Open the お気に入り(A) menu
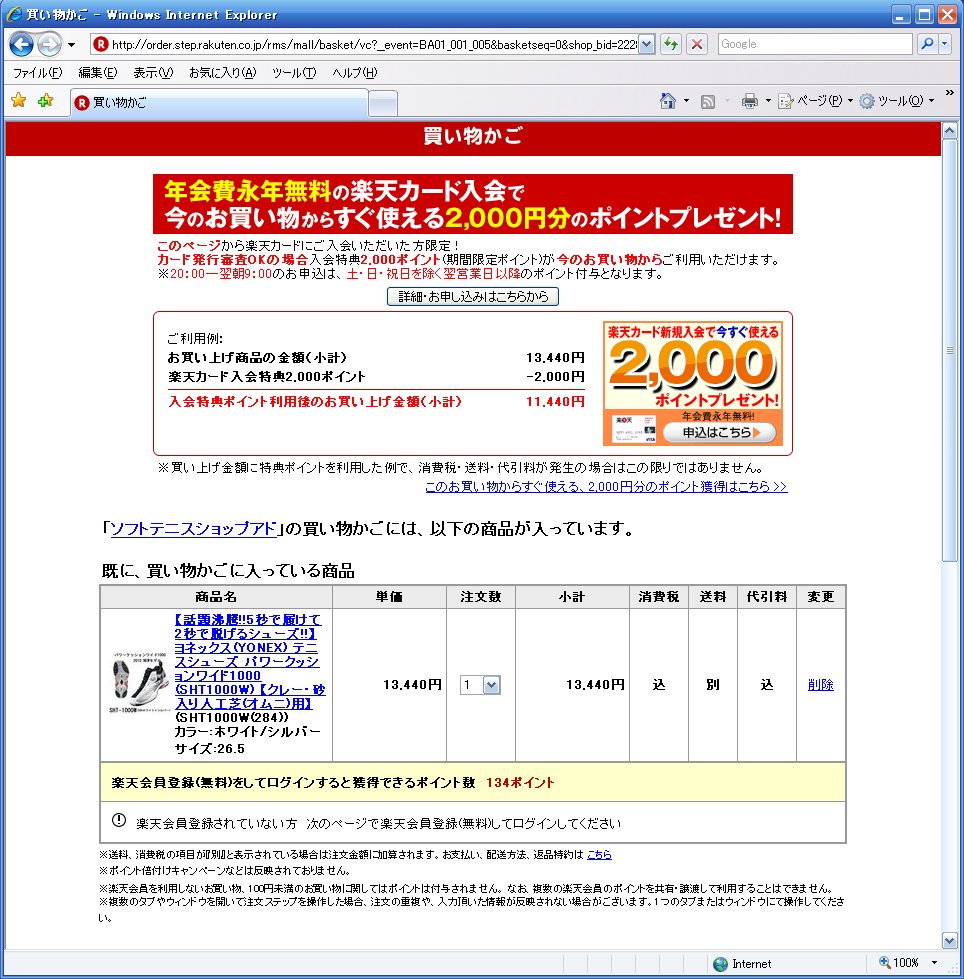Viewport: 964px width, 979px height. [222, 73]
